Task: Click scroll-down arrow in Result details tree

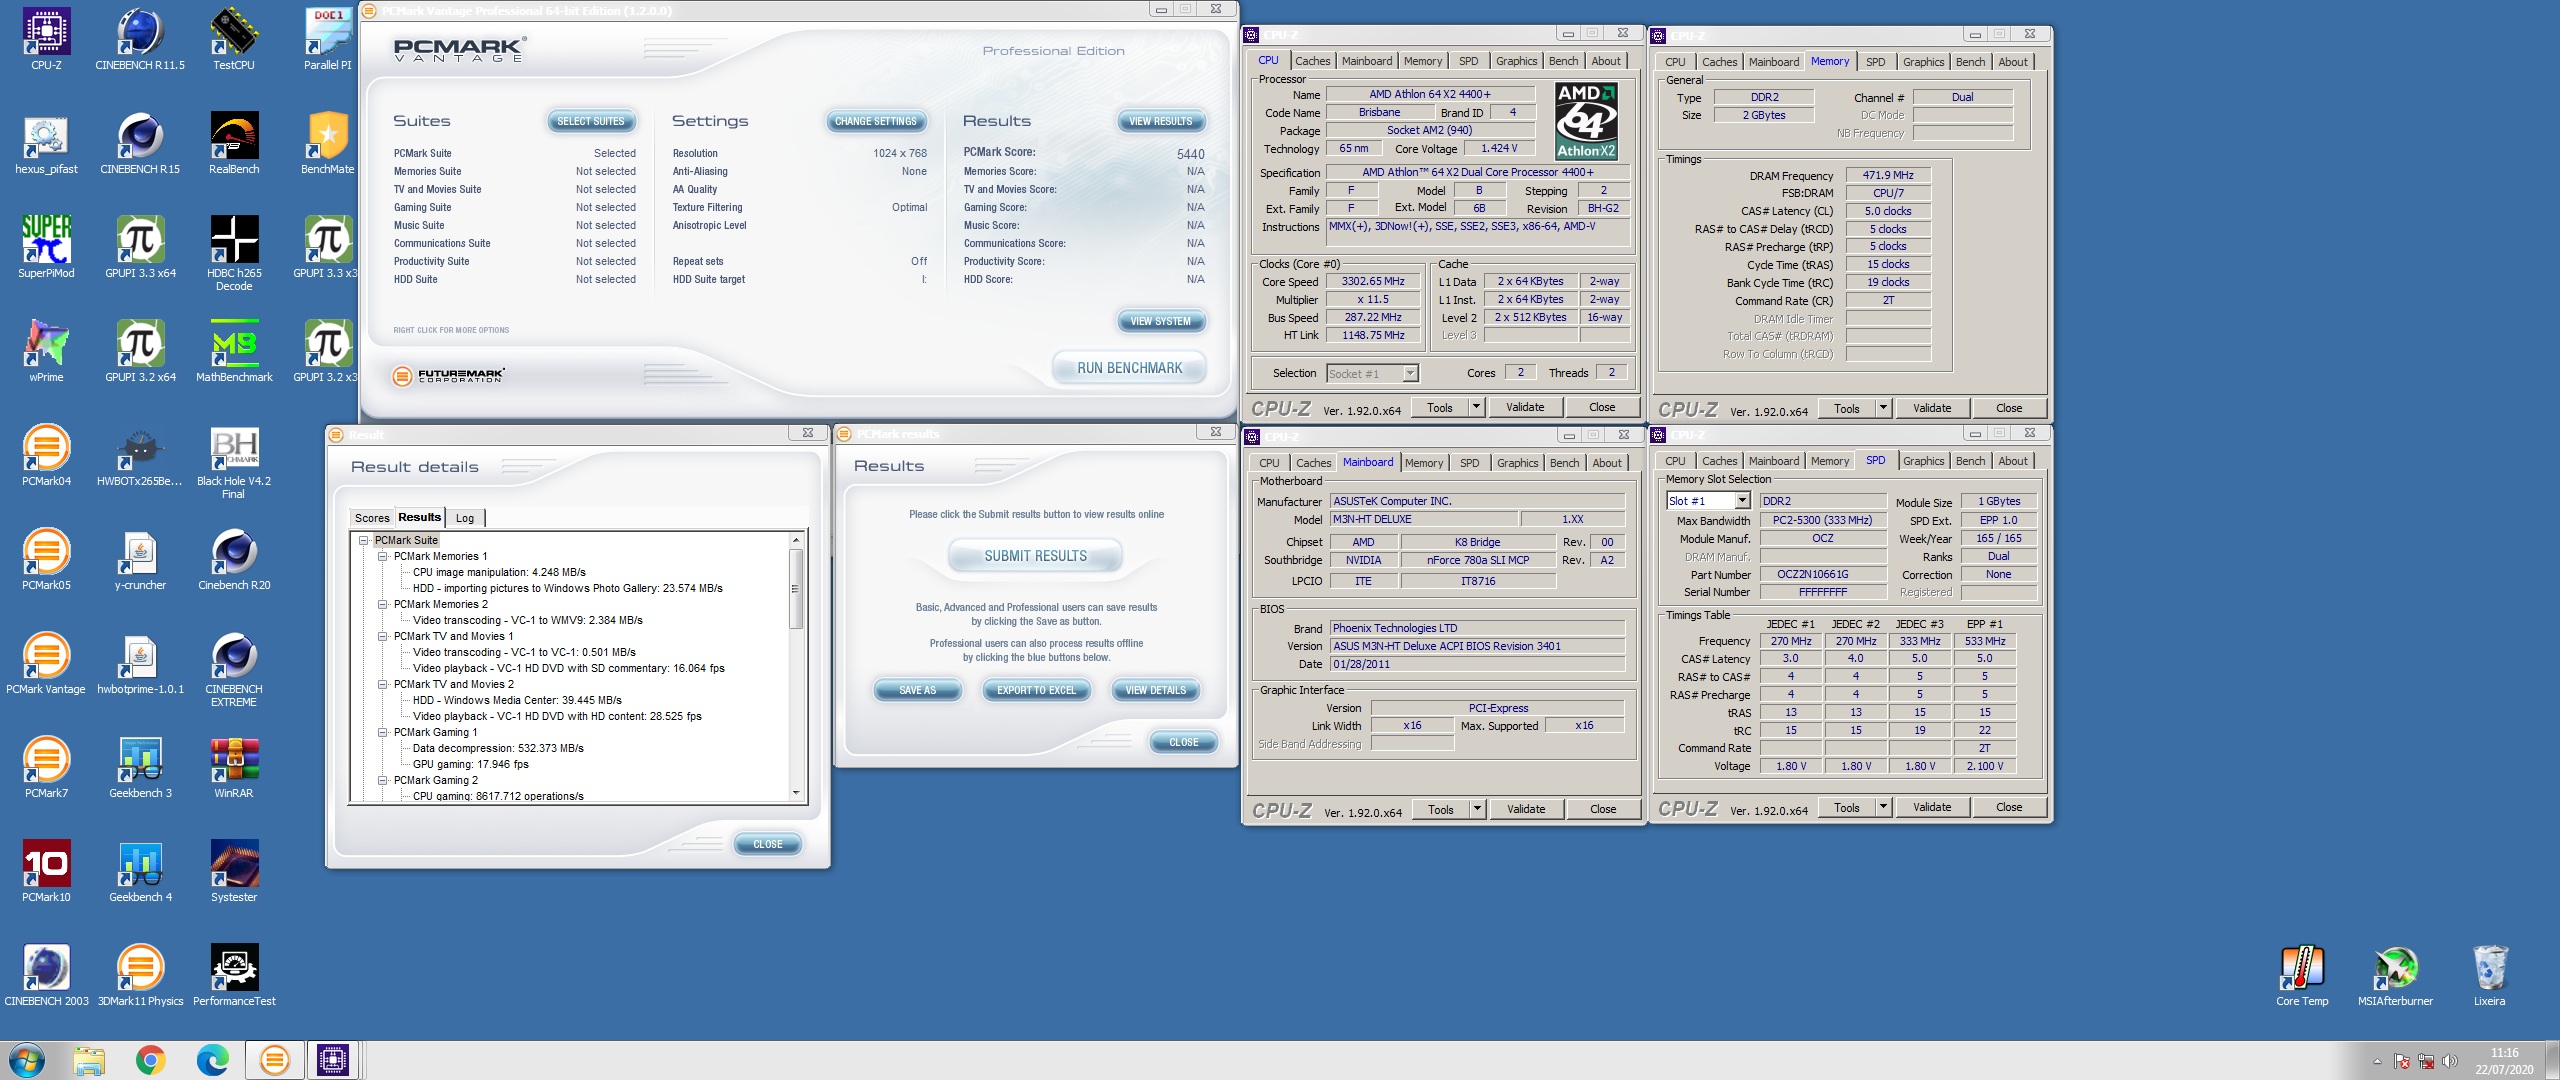Action: [796, 793]
